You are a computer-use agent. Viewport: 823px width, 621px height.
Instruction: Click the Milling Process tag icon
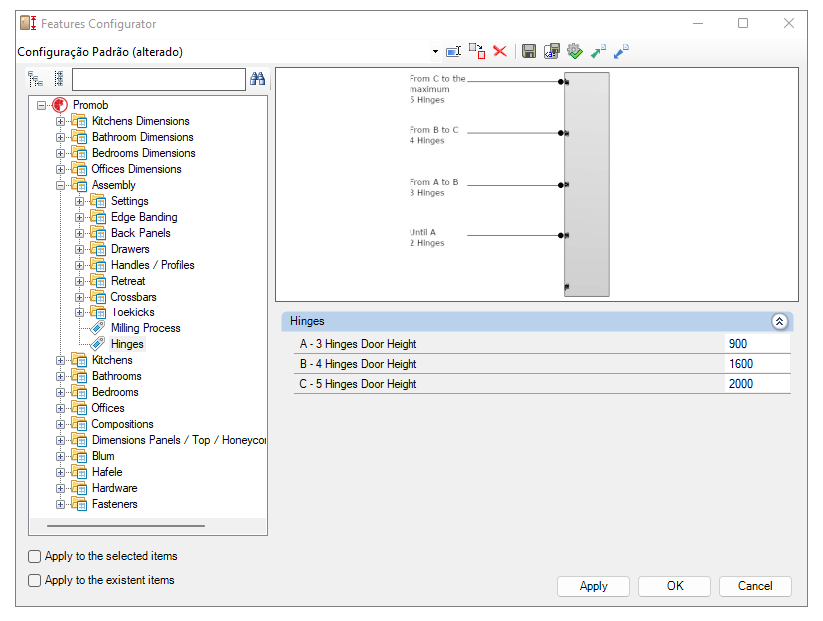coord(98,328)
